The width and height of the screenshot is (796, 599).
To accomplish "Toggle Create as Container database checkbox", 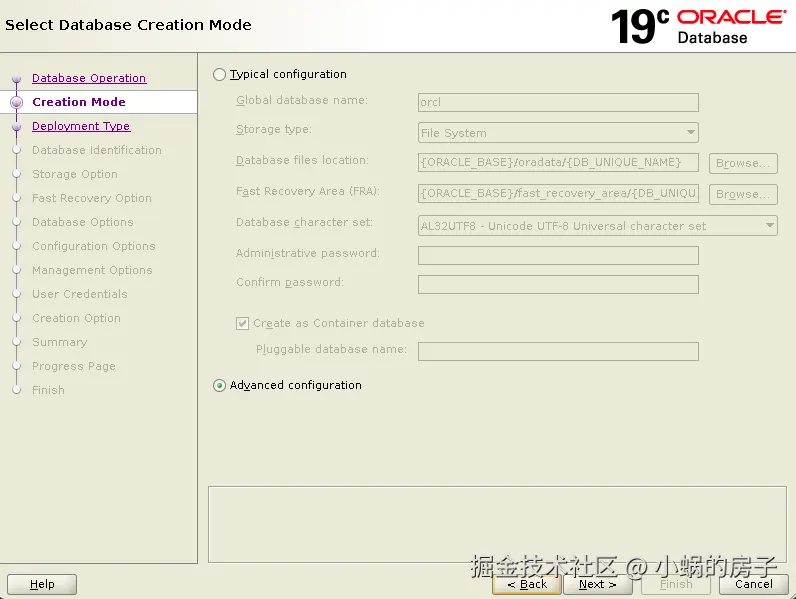I will coord(242,323).
